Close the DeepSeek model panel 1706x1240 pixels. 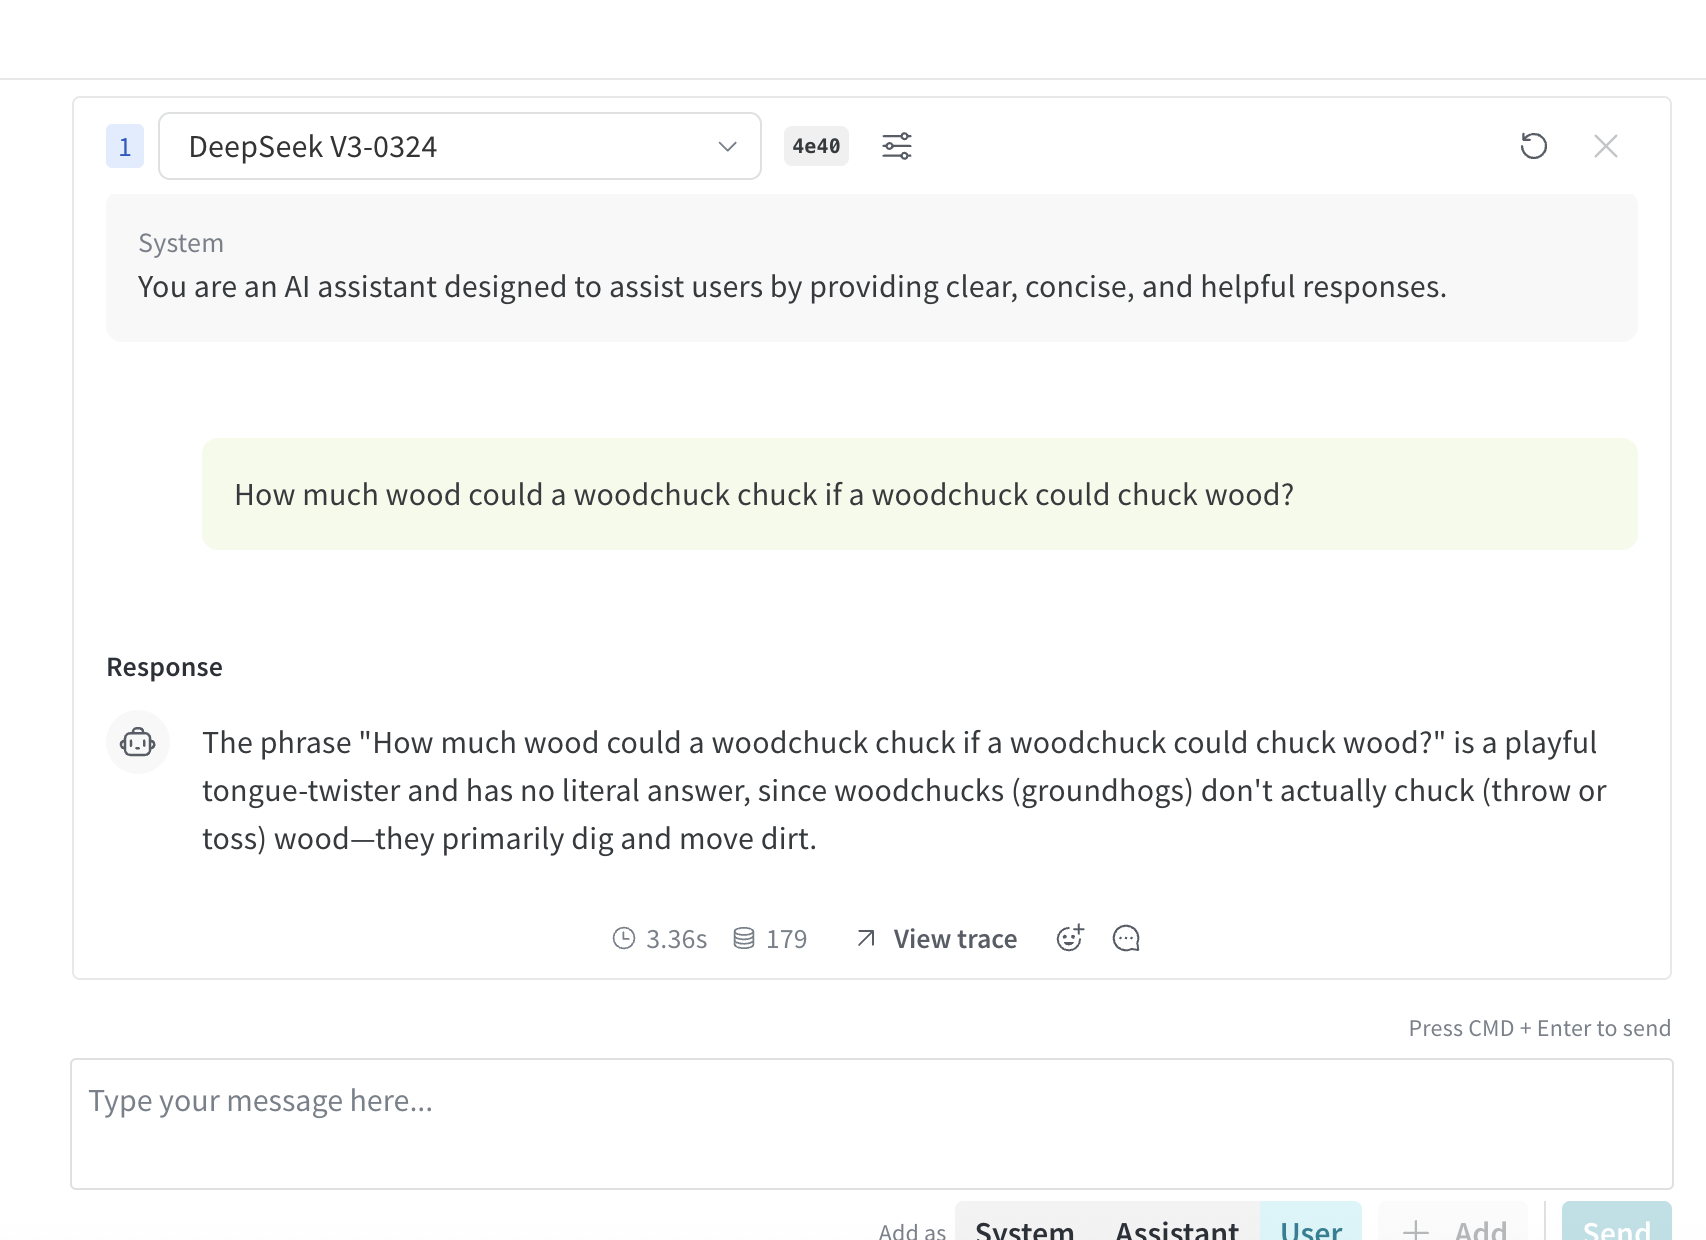click(x=1605, y=146)
